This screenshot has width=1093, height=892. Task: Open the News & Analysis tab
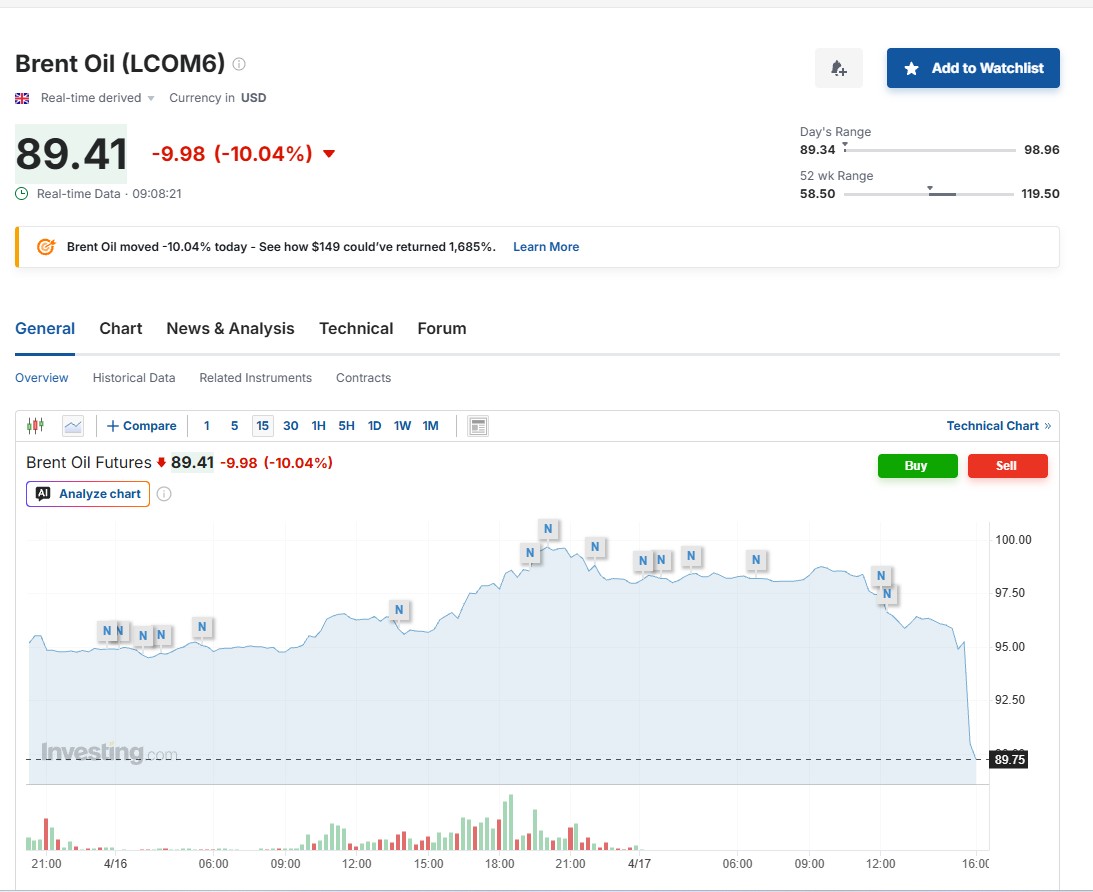click(x=230, y=328)
